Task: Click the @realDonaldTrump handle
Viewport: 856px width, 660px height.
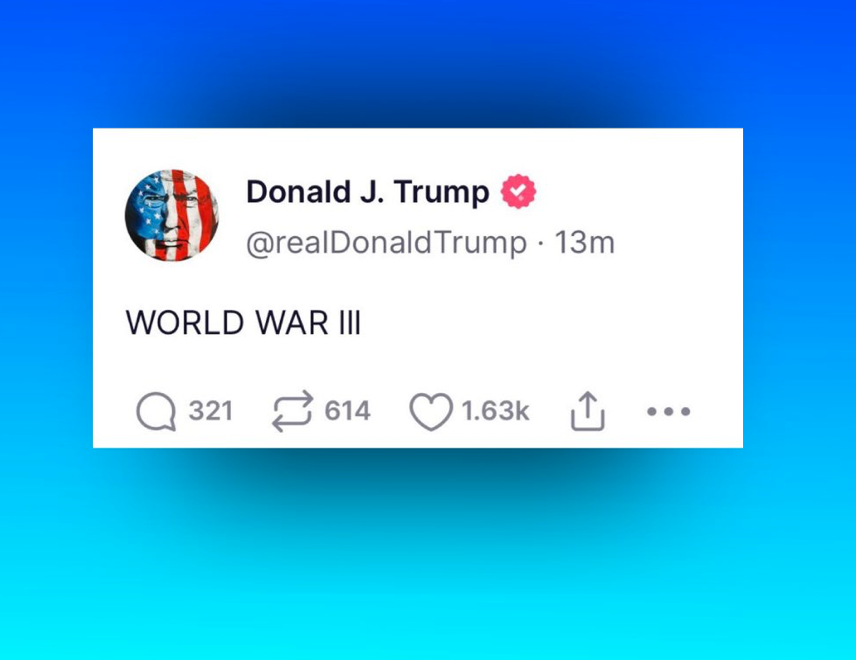Action: pyautogui.click(x=387, y=242)
